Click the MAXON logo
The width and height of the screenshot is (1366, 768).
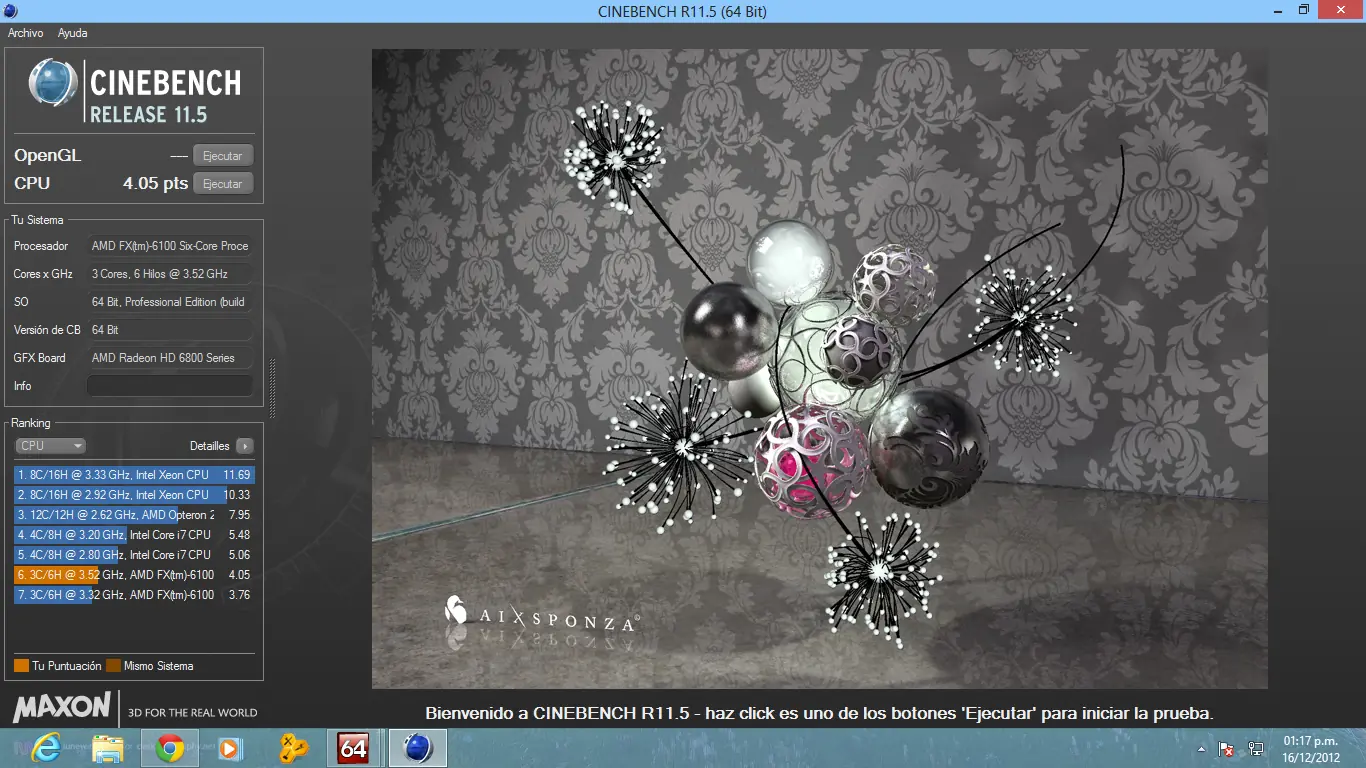click(61, 708)
